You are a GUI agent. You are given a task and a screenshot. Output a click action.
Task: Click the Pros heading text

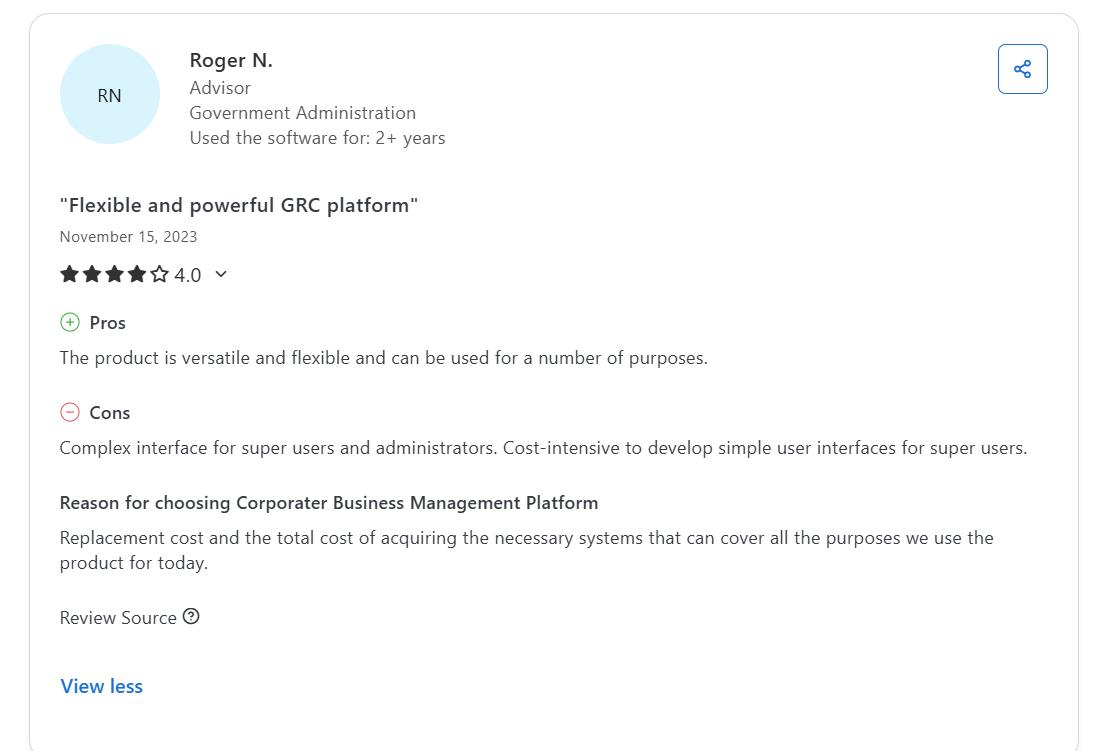coord(108,323)
